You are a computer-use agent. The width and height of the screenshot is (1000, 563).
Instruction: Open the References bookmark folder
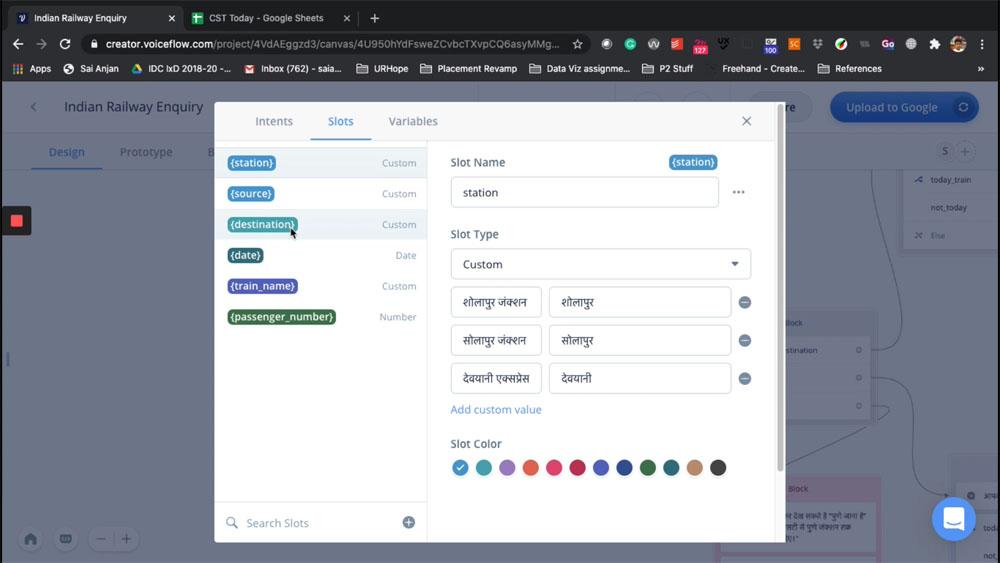(849, 68)
